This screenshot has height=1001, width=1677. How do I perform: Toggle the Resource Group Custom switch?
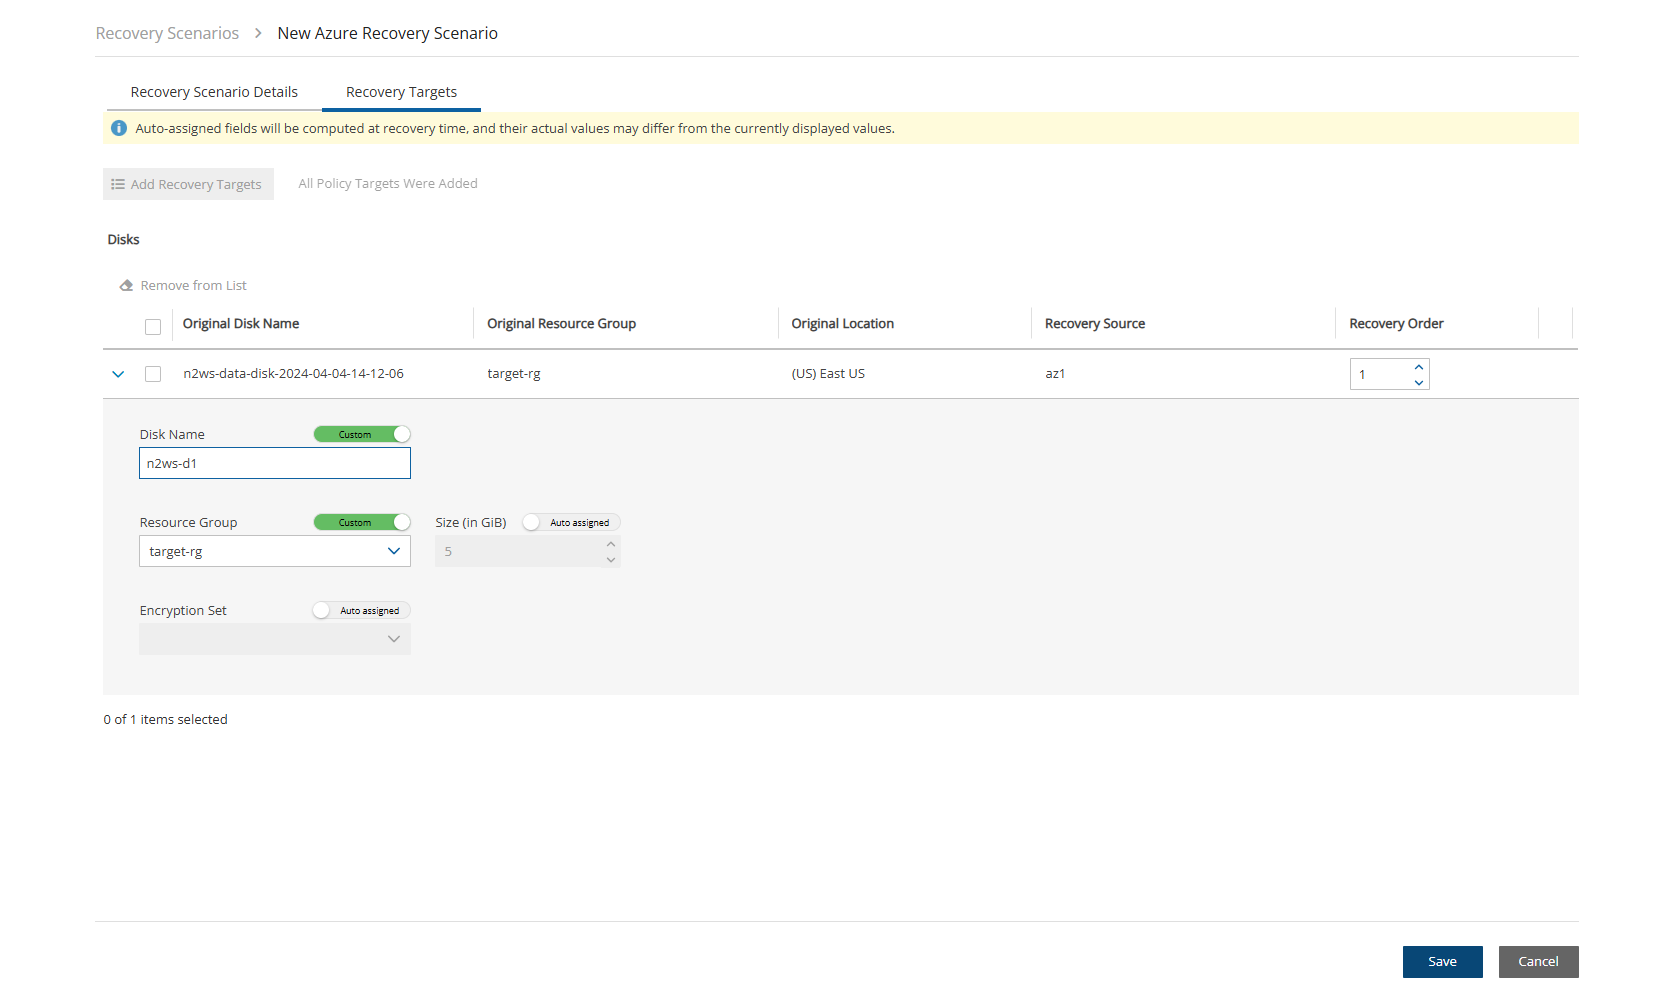(x=362, y=522)
